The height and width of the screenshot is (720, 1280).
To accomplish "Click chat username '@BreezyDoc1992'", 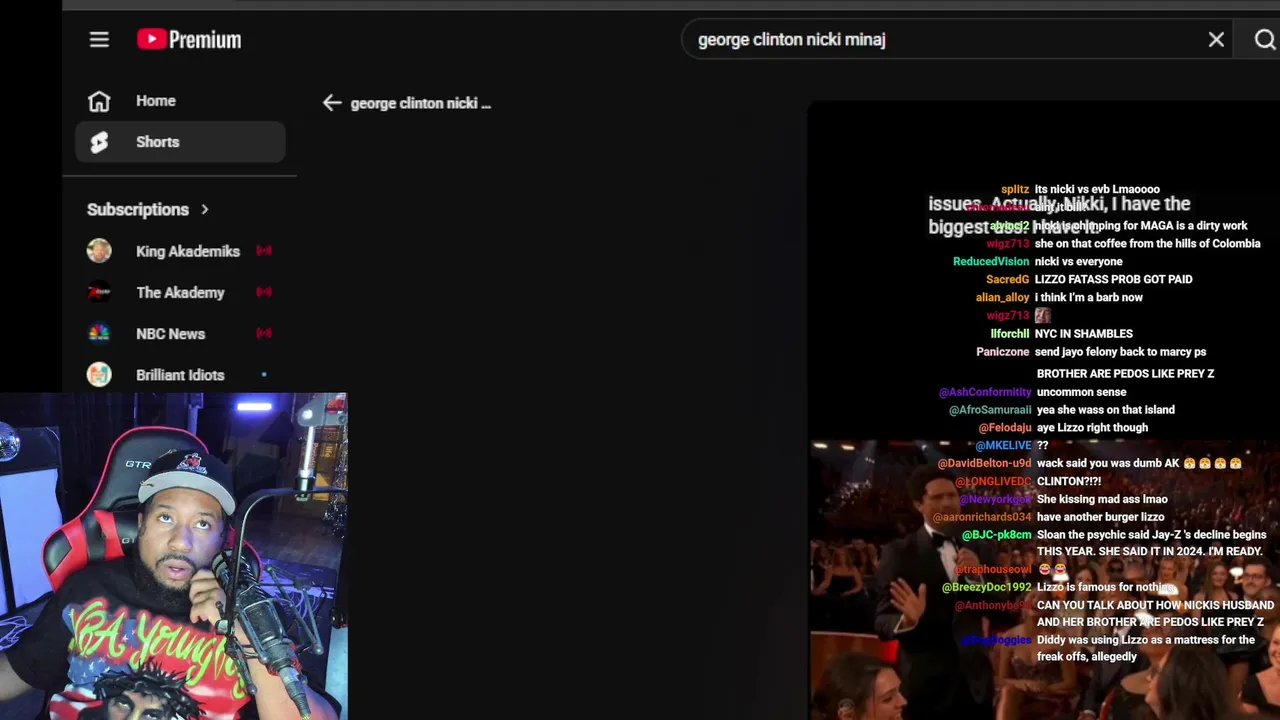I will [987, 587].
